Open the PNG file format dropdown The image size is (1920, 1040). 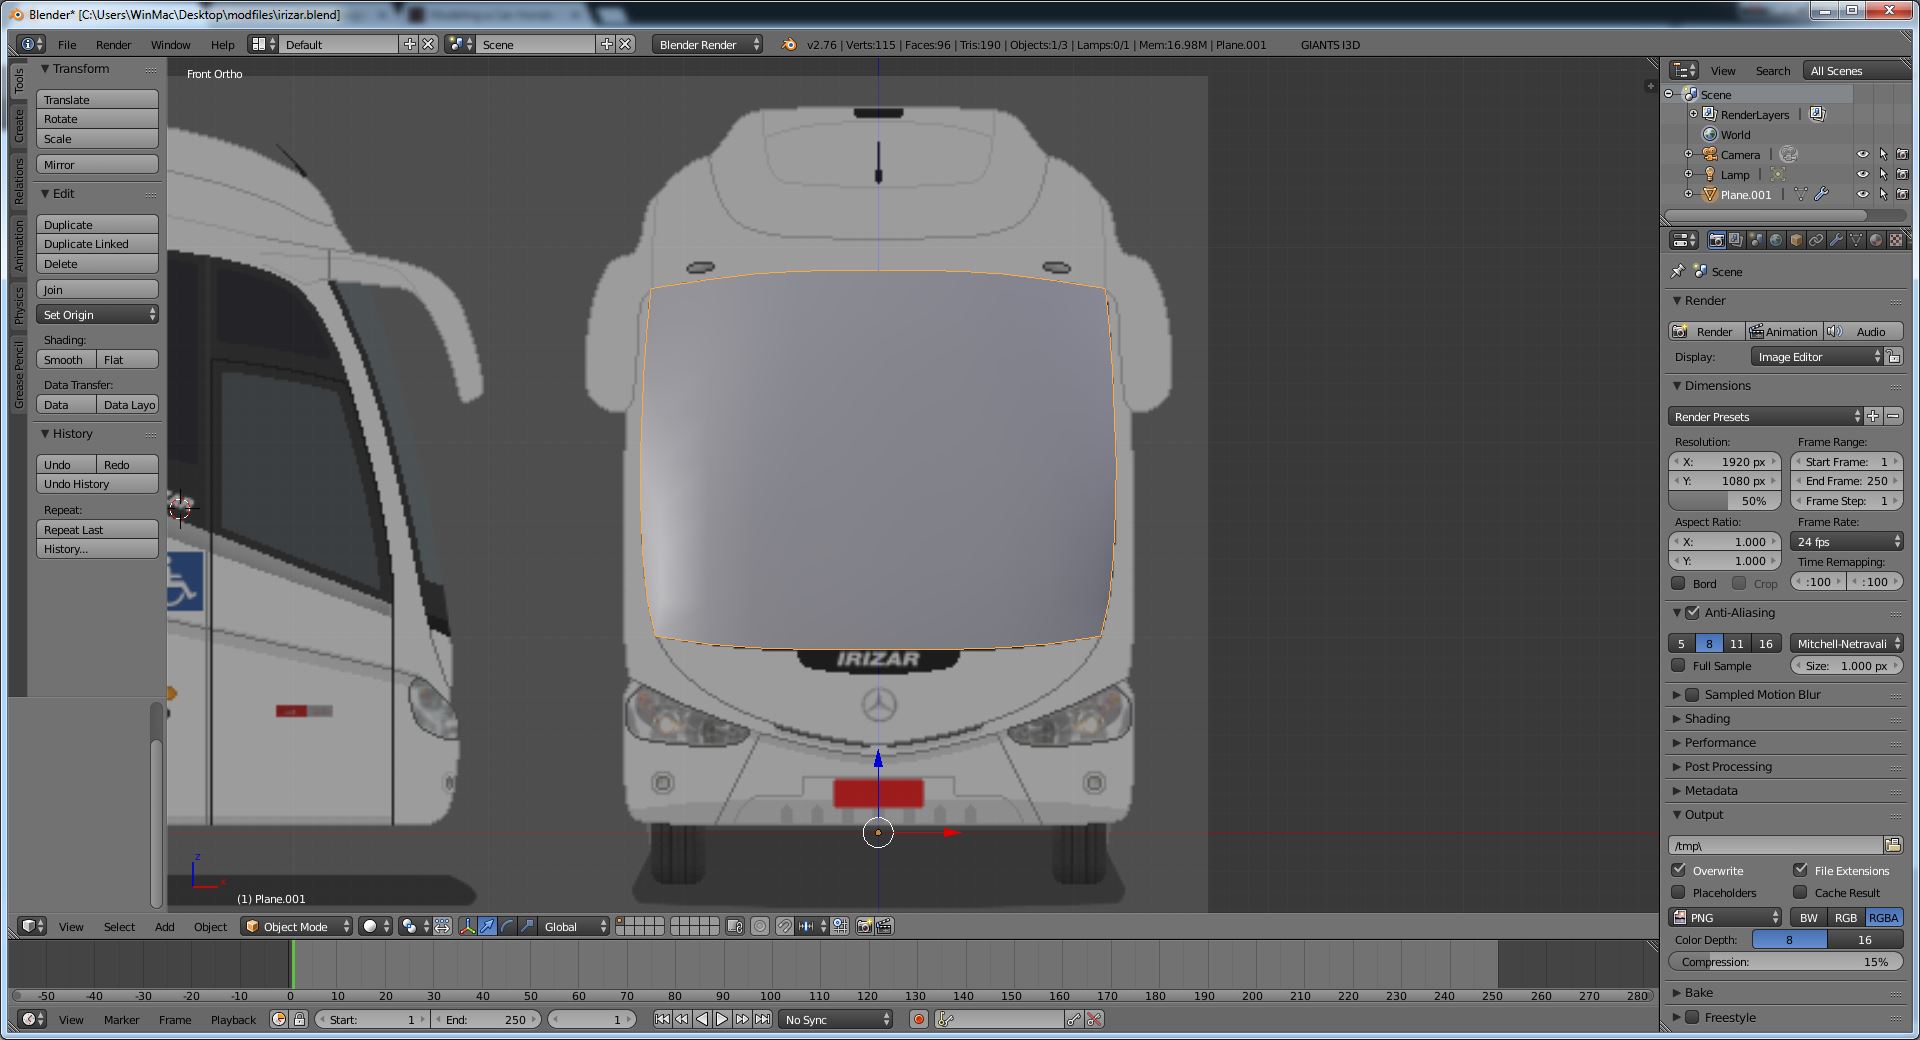coord(1725,917)
